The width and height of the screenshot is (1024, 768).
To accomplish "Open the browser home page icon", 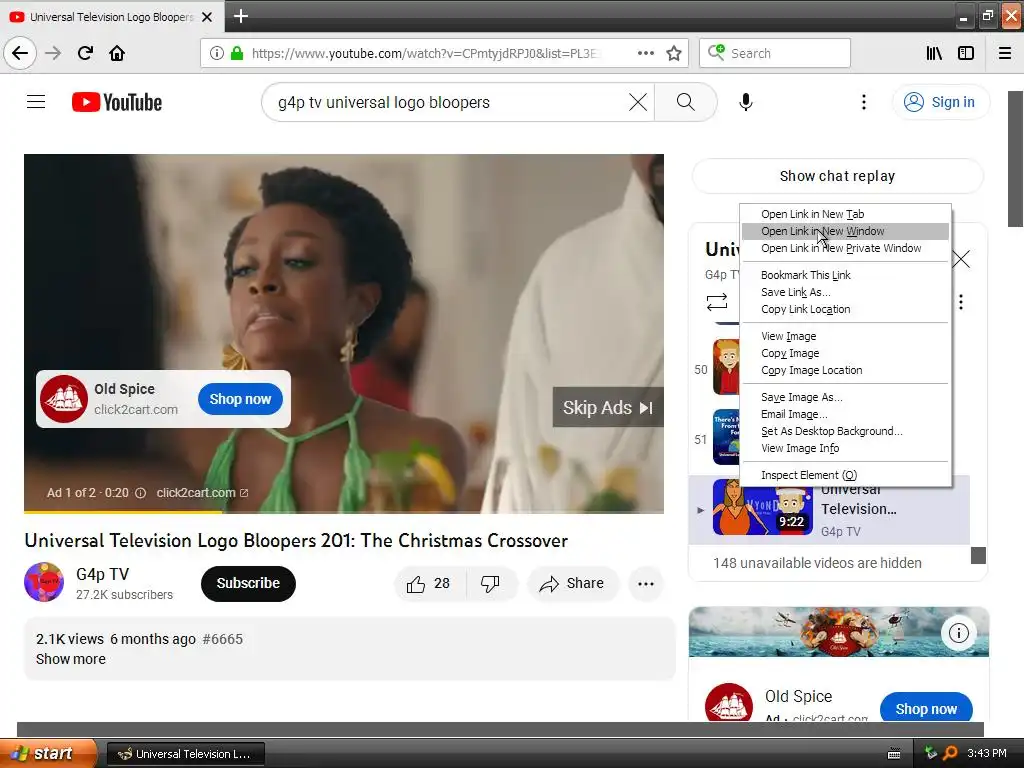I will [117, 53].
